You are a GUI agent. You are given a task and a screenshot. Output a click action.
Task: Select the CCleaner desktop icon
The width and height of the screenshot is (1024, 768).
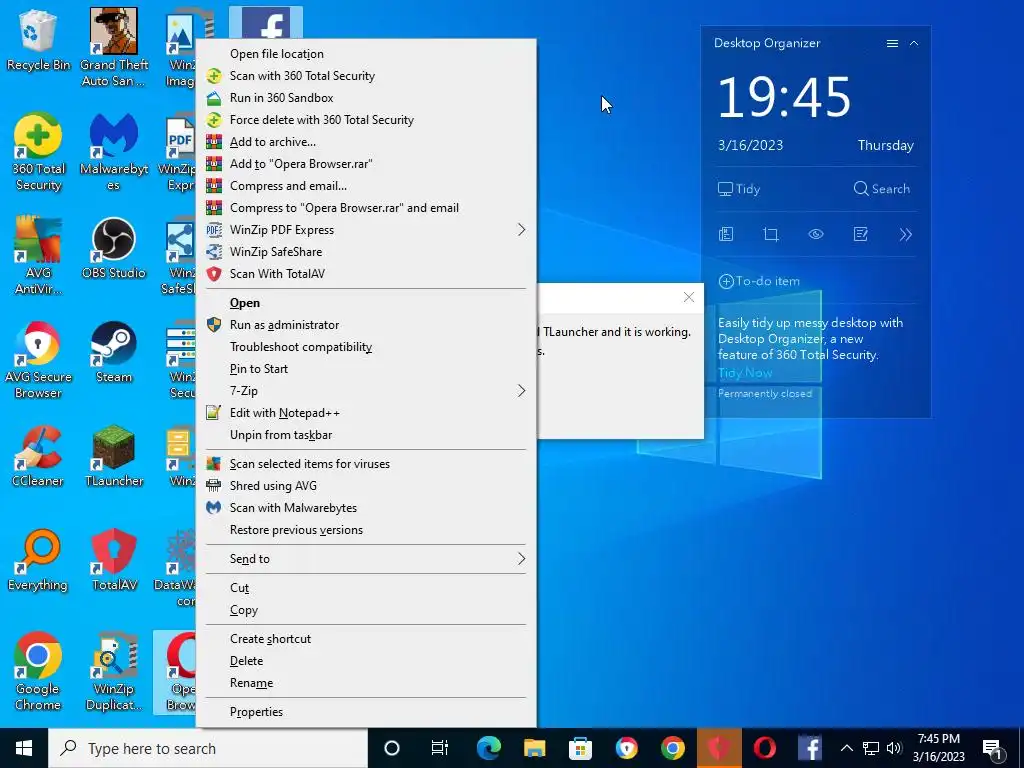[38, 456]
